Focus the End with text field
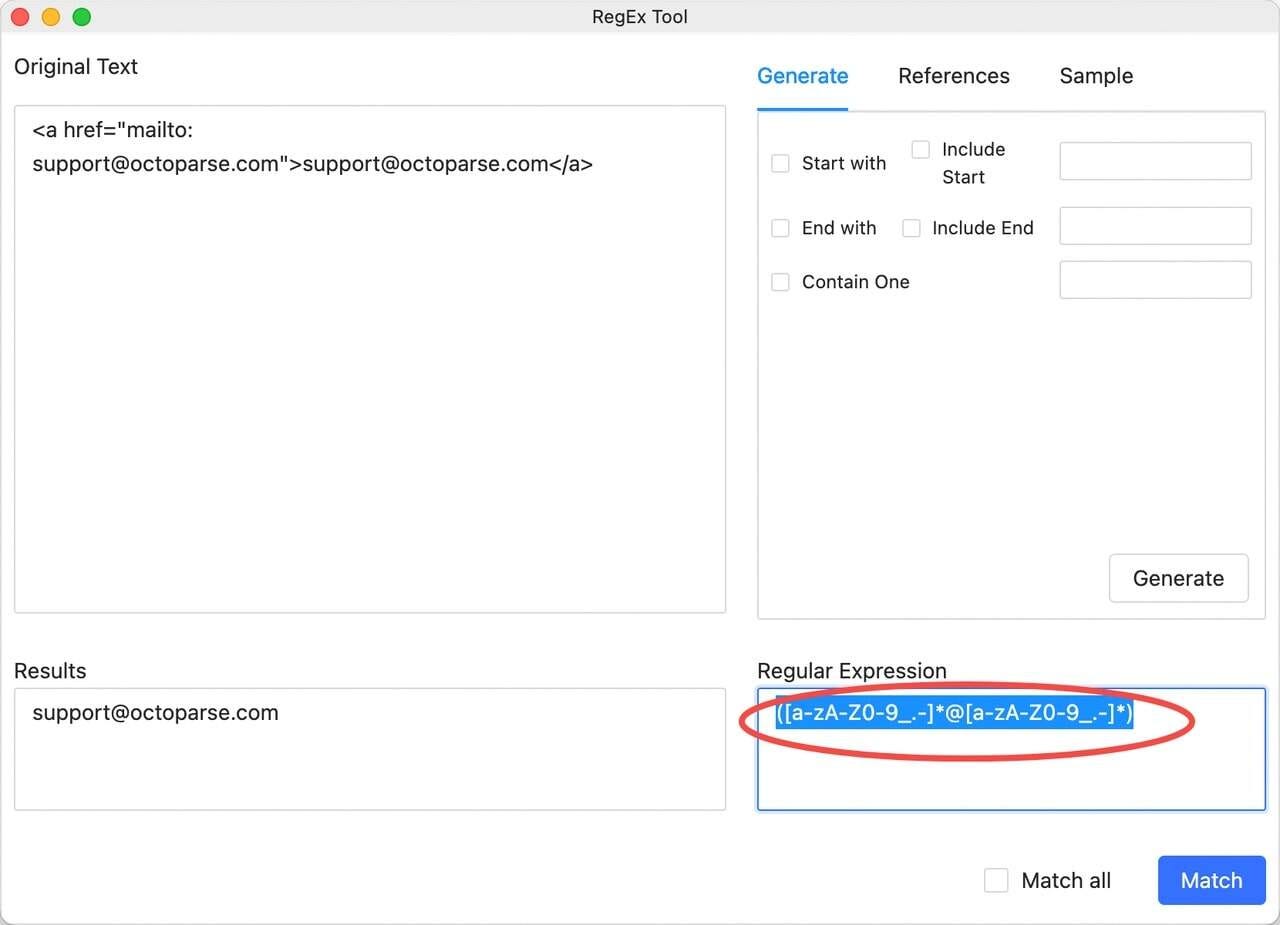The image size is (1280, 925). (x=1155, y=226)
